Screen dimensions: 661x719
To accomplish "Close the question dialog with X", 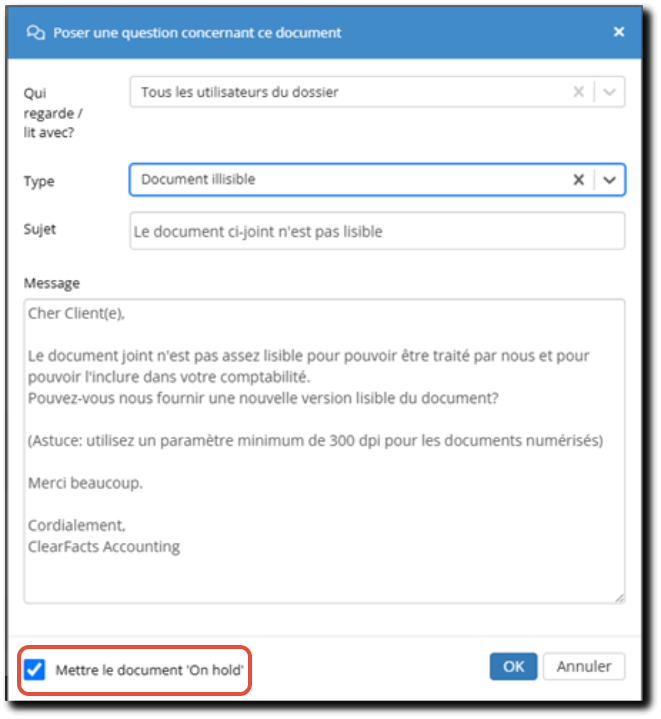I will [619, 32].
